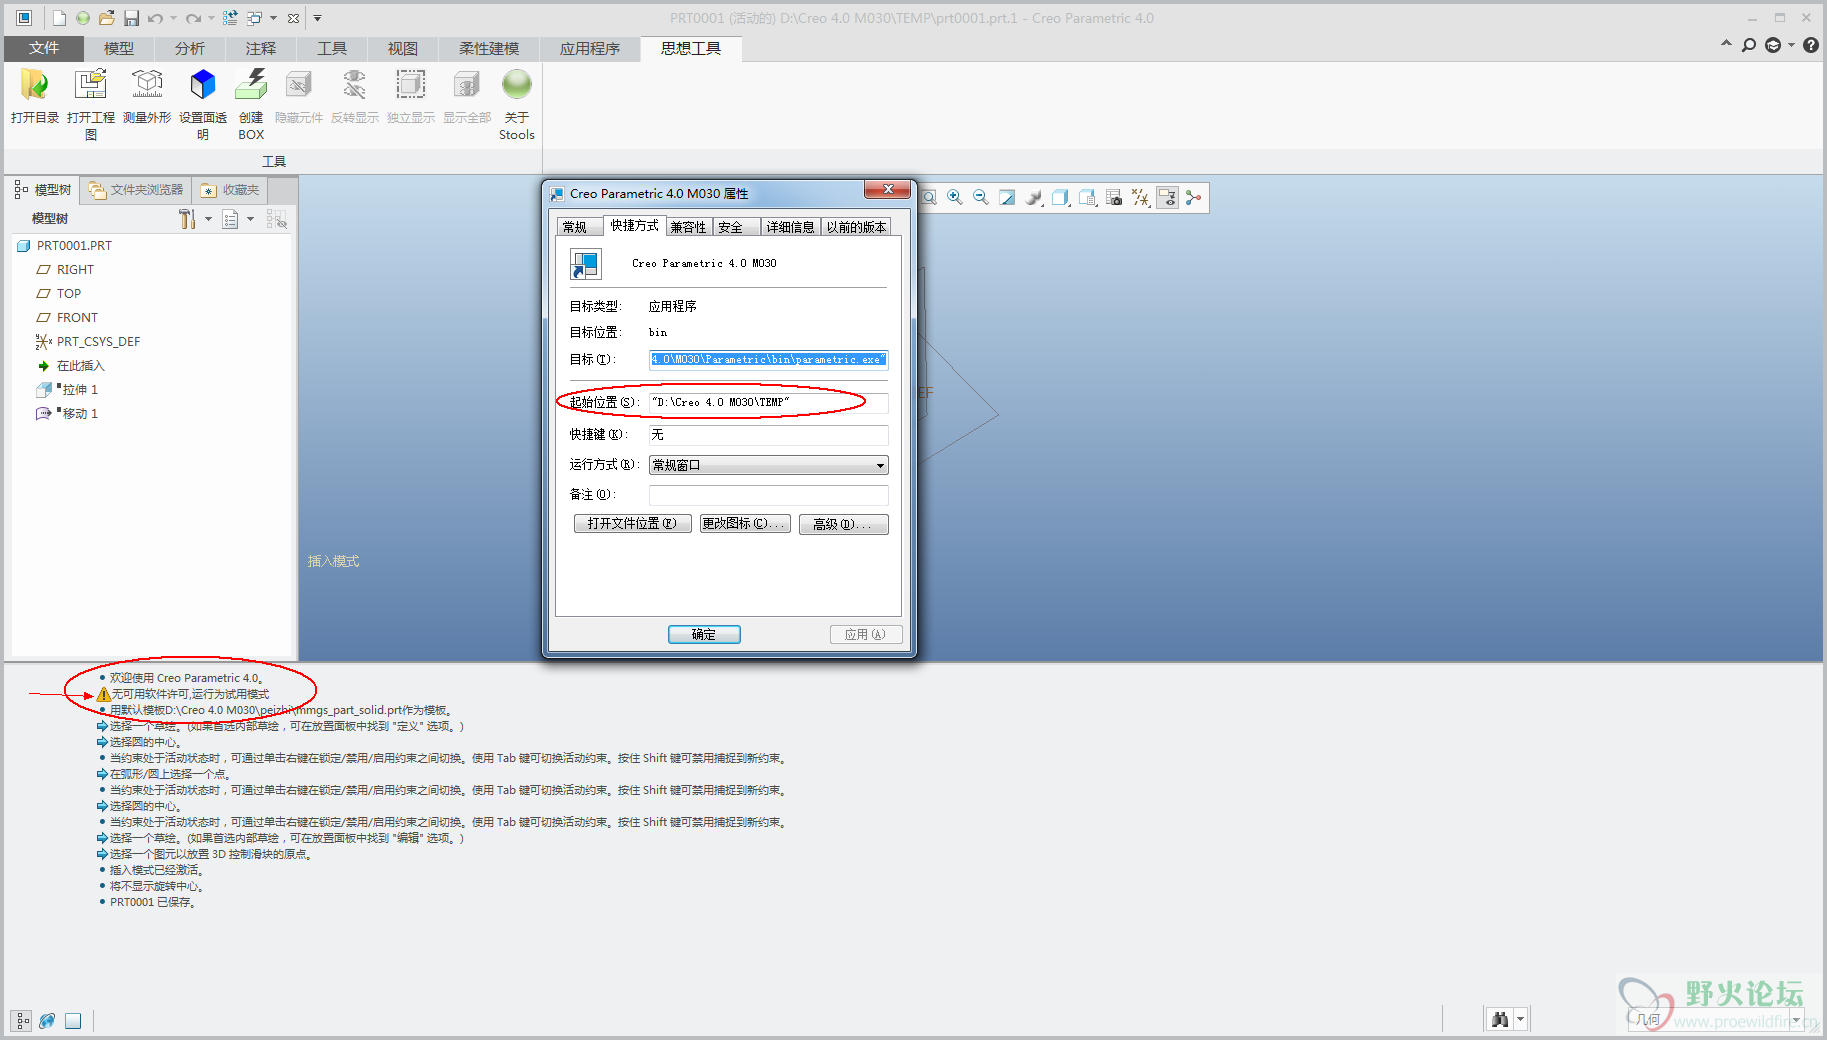Image resolution: width=1827 pixels, height=1040 pixels.
Task: Click the Save disk icon
Action: click(131, 18)
